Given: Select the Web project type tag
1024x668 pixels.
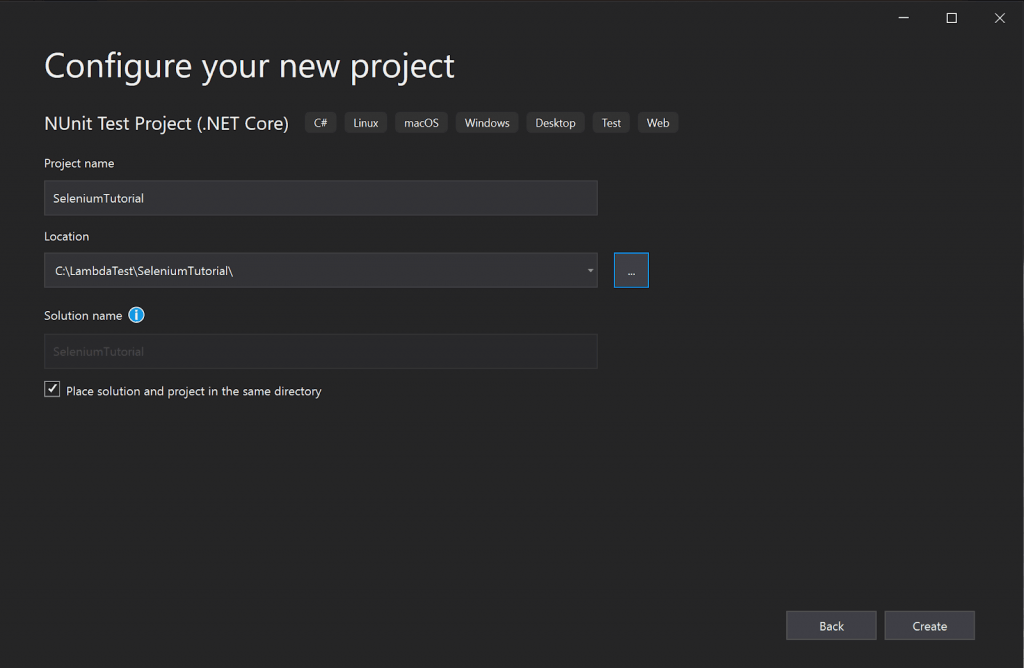Looking at the screenshot, I should pyautogui.click(x=657, y=122).
